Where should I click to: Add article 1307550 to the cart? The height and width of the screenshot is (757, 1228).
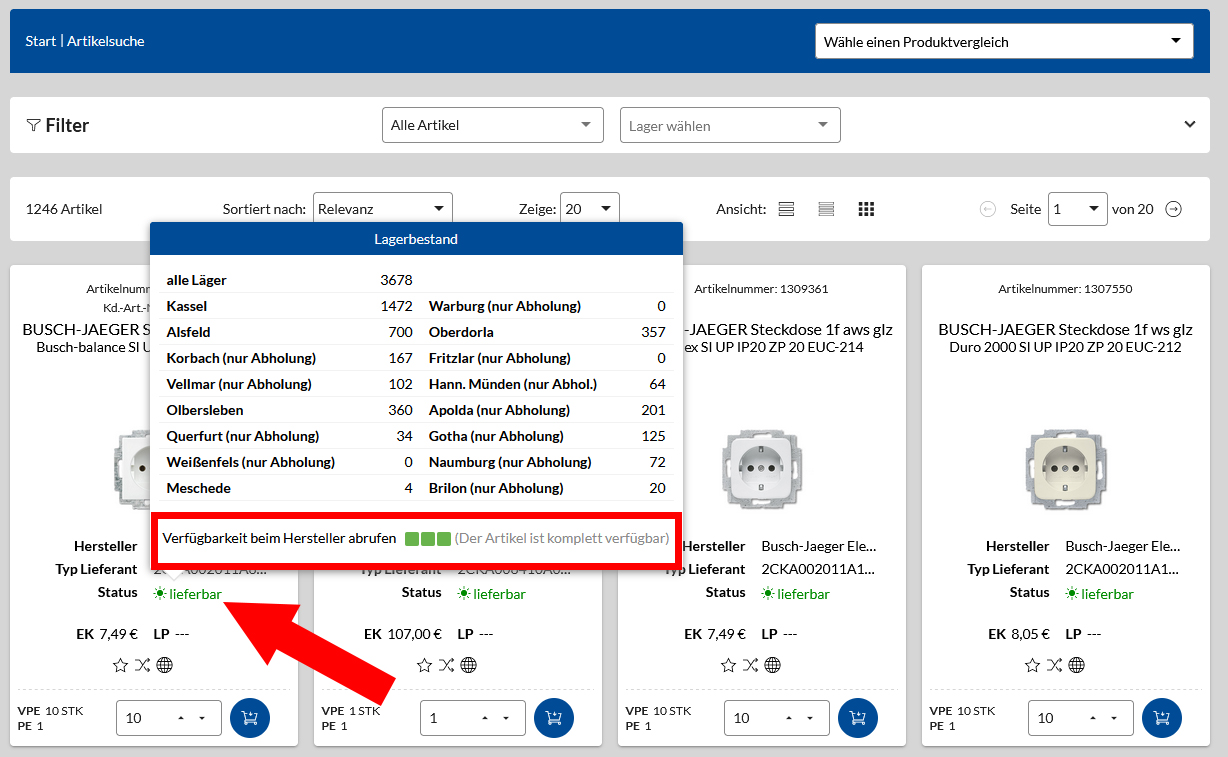coord(1162,717)
